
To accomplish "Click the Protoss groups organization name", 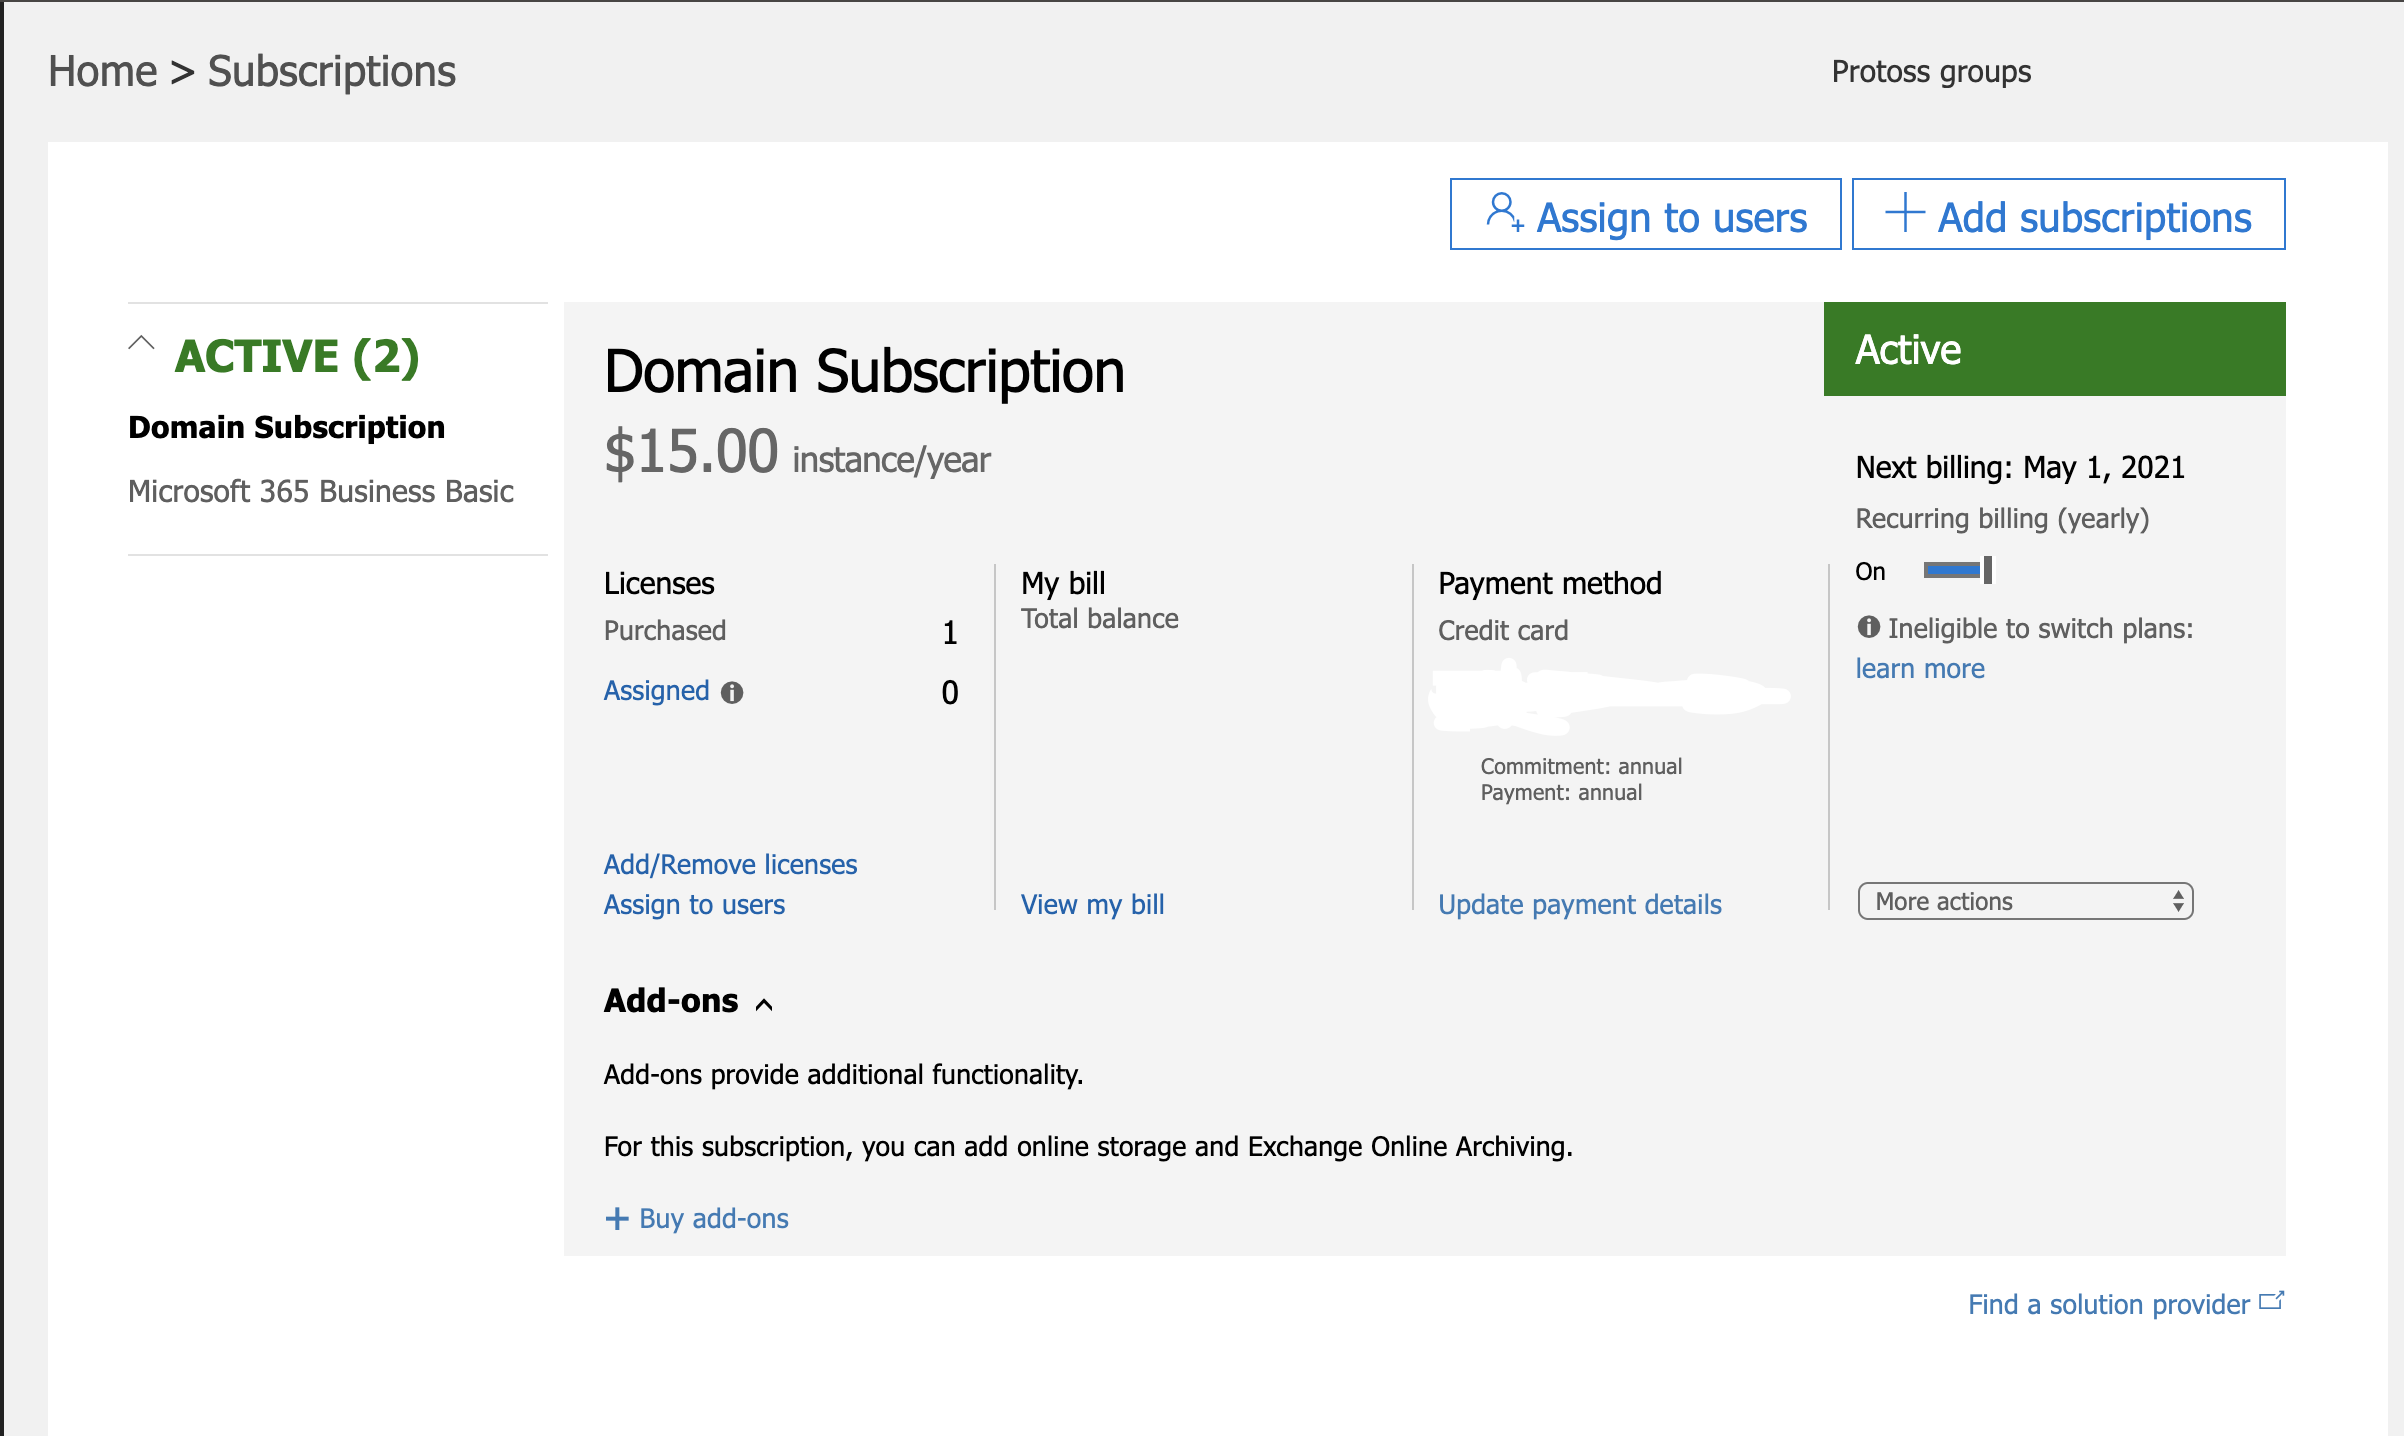I will click(x=1930, y=72).
